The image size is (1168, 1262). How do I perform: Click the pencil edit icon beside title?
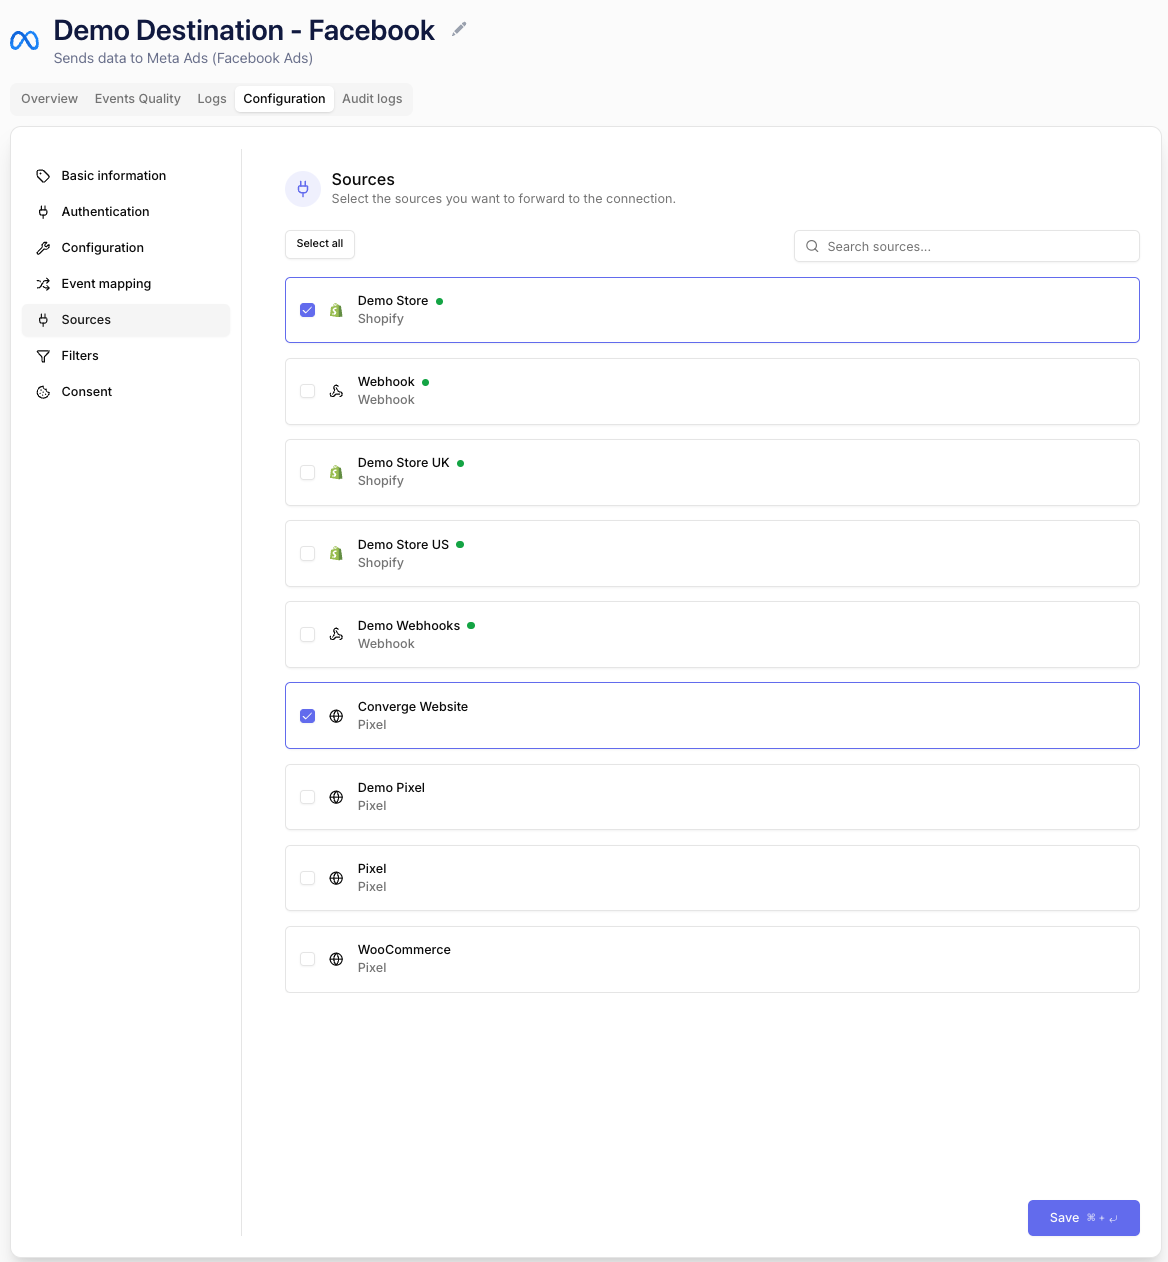coord(459,29)
